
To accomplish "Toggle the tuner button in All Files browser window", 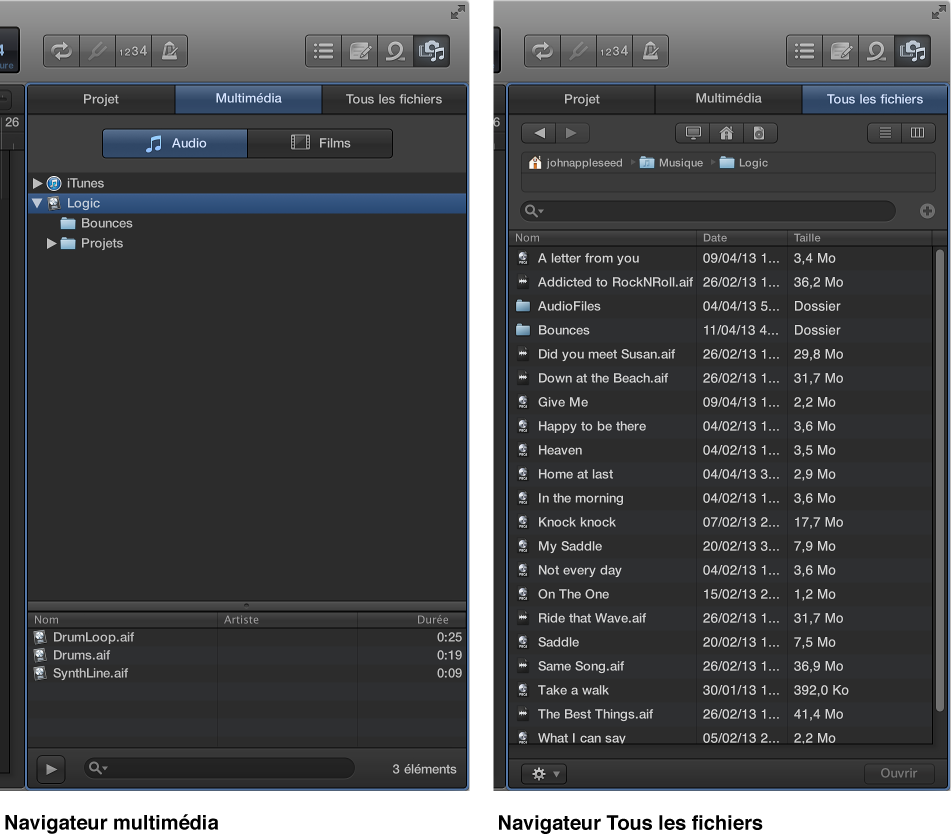I will tap(578, 52).
